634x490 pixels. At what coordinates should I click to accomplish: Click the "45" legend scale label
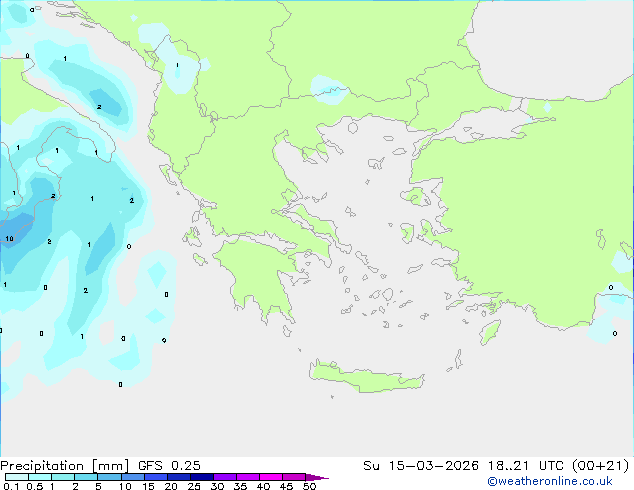click(x=286, y=486)
